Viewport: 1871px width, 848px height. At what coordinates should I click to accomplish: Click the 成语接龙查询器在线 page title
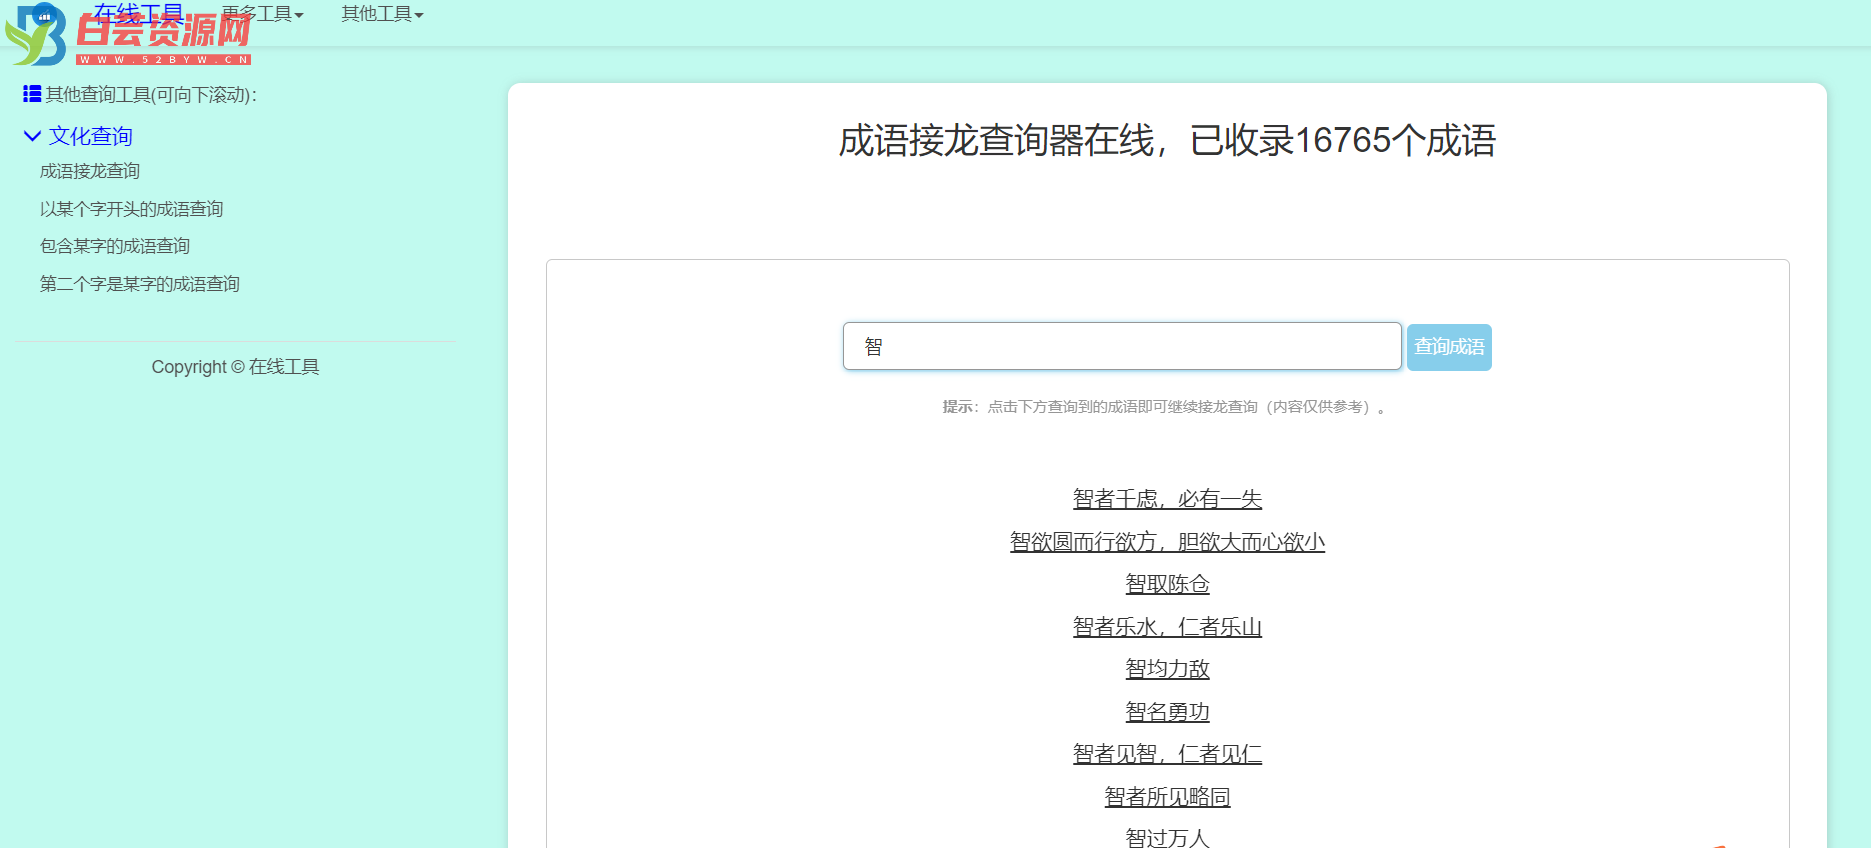click(1167, 141)
